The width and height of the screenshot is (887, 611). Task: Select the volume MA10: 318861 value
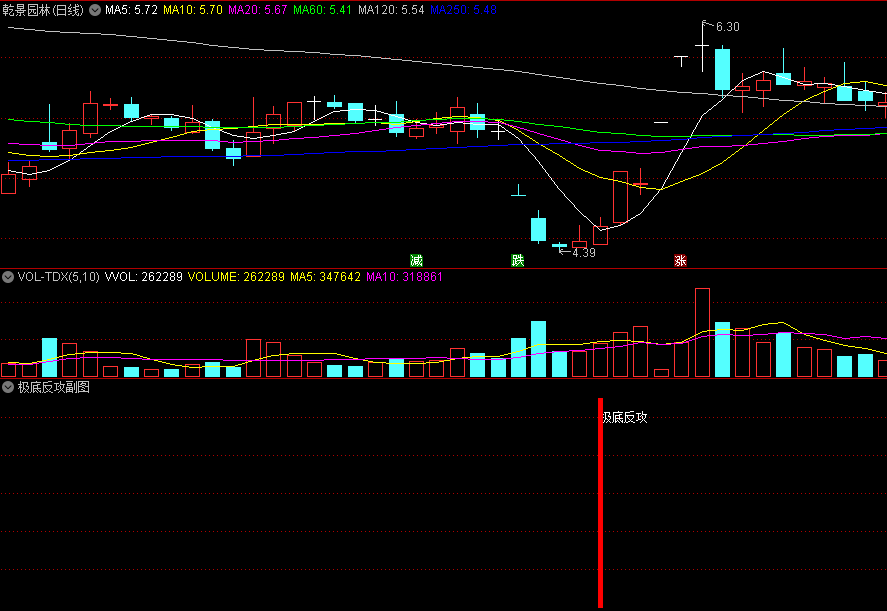[404, 277]
